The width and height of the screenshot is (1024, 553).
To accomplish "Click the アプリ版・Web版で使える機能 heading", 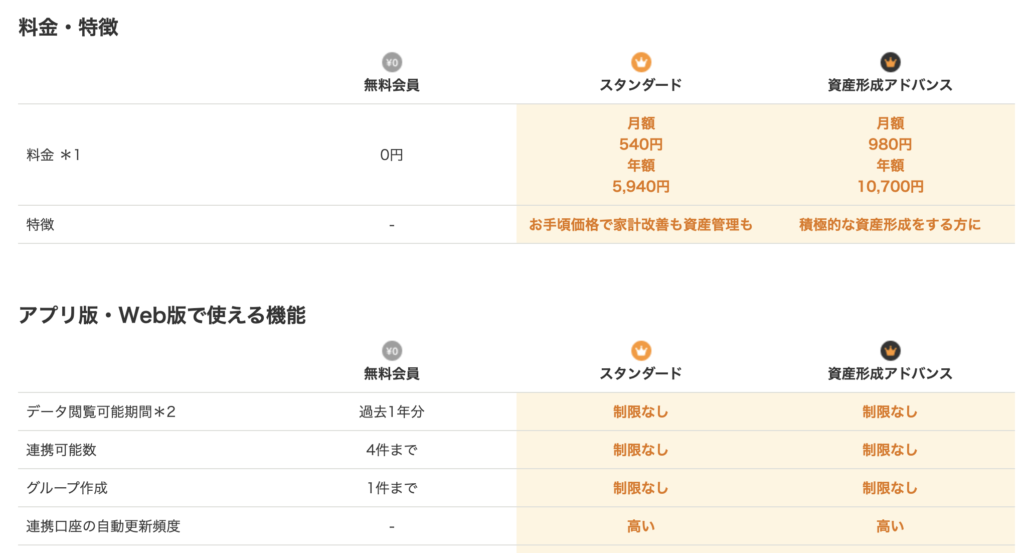I will [x=162, y=315].
